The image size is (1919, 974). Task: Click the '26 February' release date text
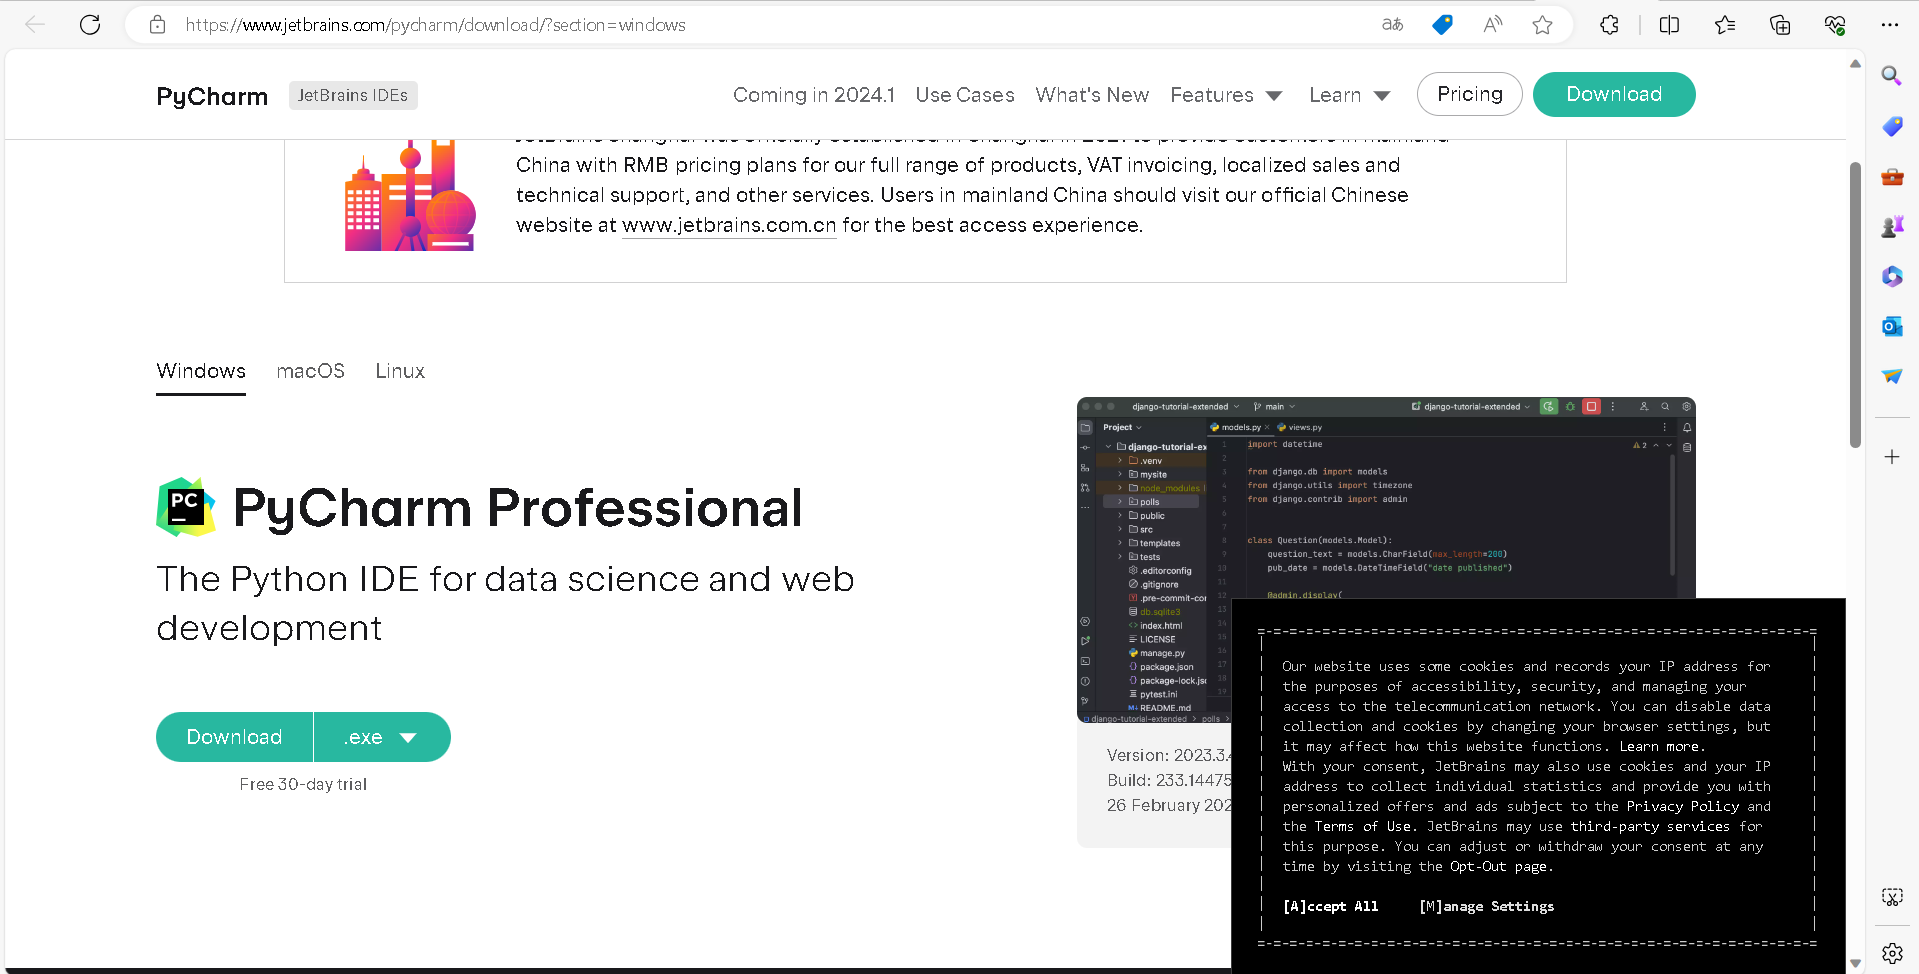coord(1169,805)
